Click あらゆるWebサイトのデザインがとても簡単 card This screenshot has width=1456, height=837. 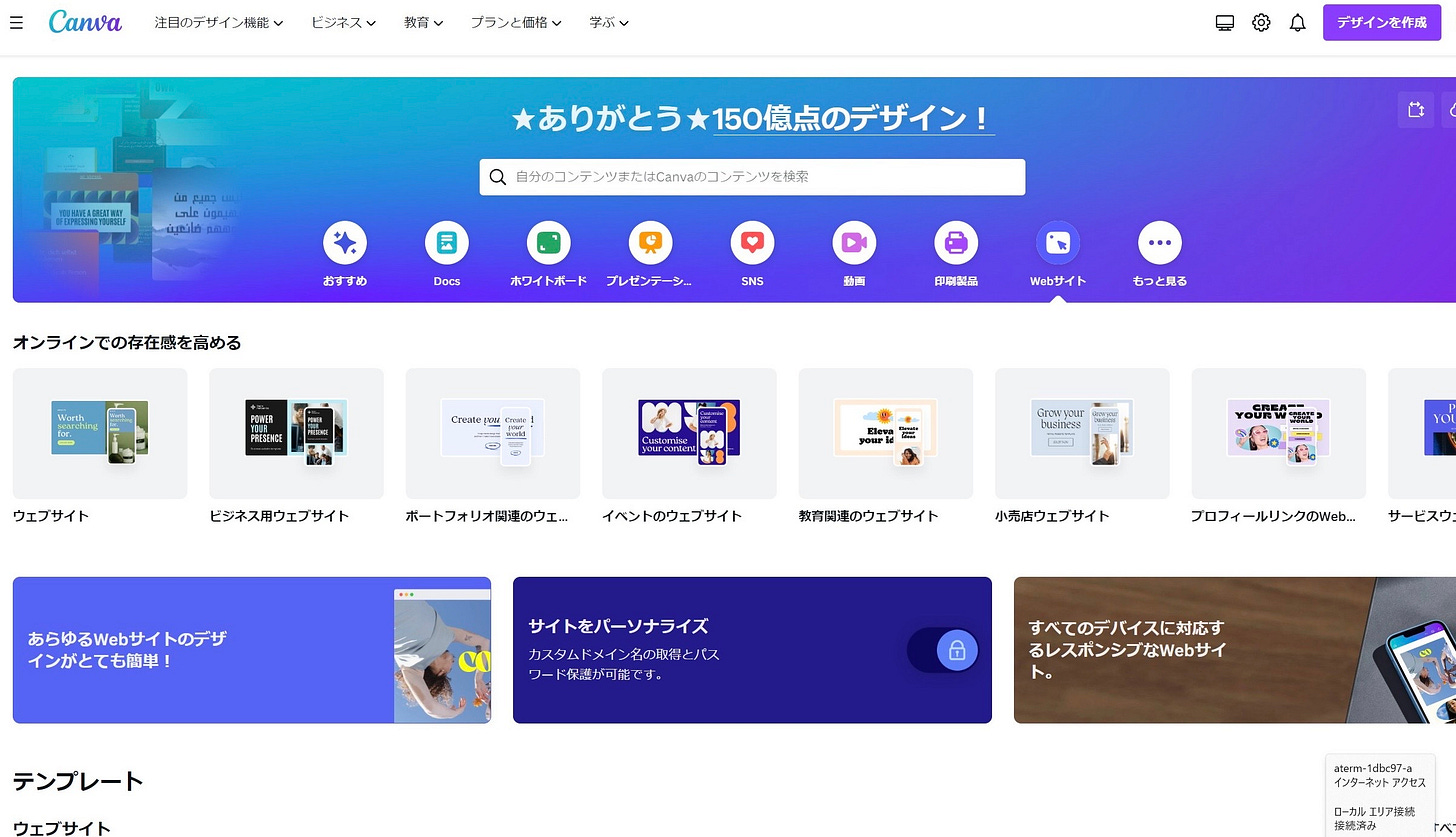tap(252, 650)
